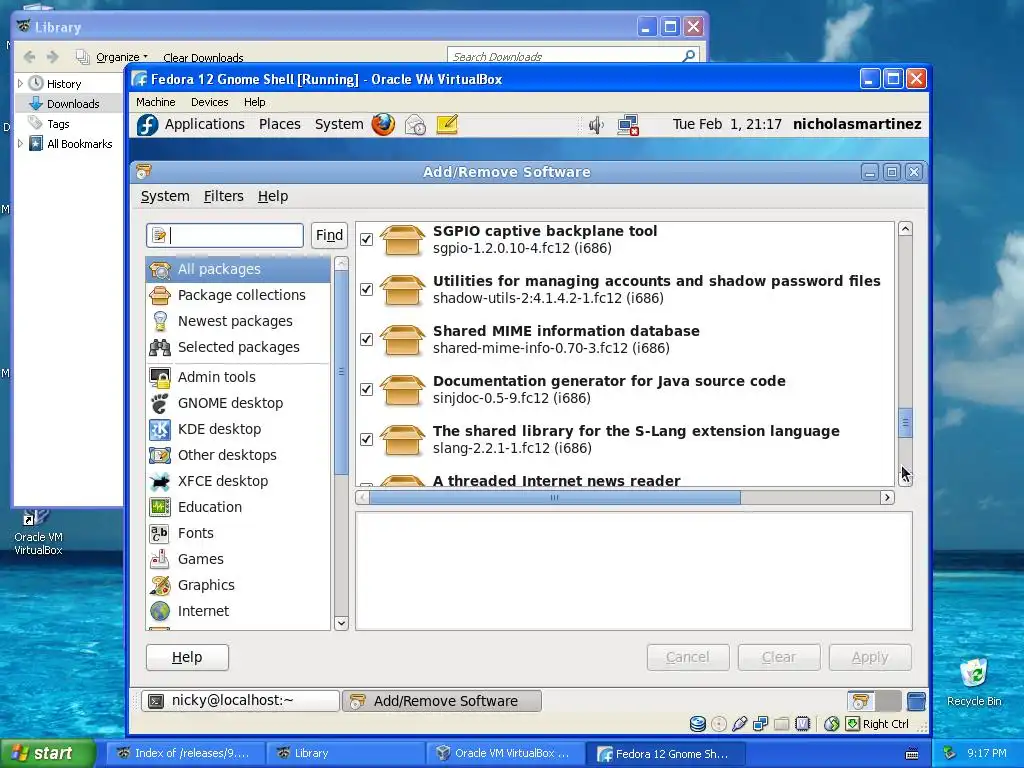The height and width of the screenshot is (768, 1024).
Task: Open the GNOME Places menu
Action: [280, 124]
